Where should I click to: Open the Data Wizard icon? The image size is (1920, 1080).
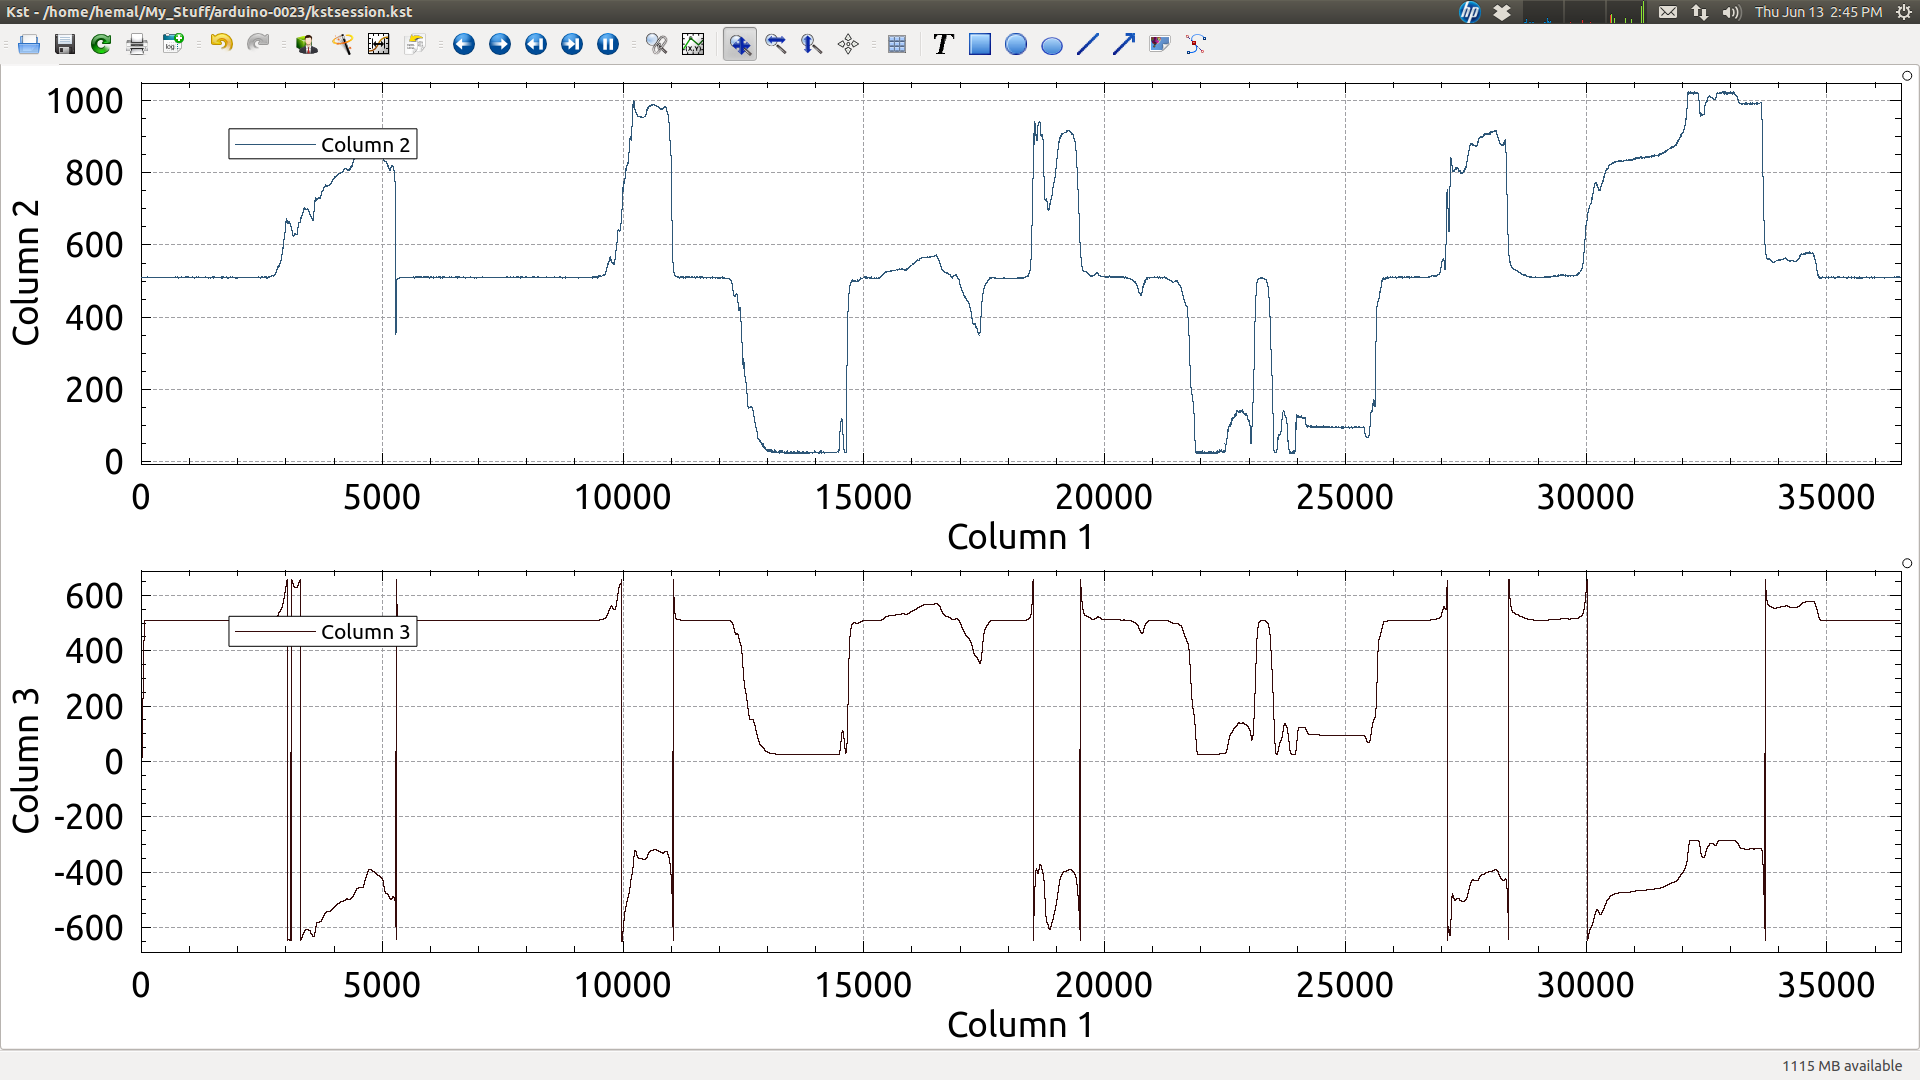click(x=343, y=44)
